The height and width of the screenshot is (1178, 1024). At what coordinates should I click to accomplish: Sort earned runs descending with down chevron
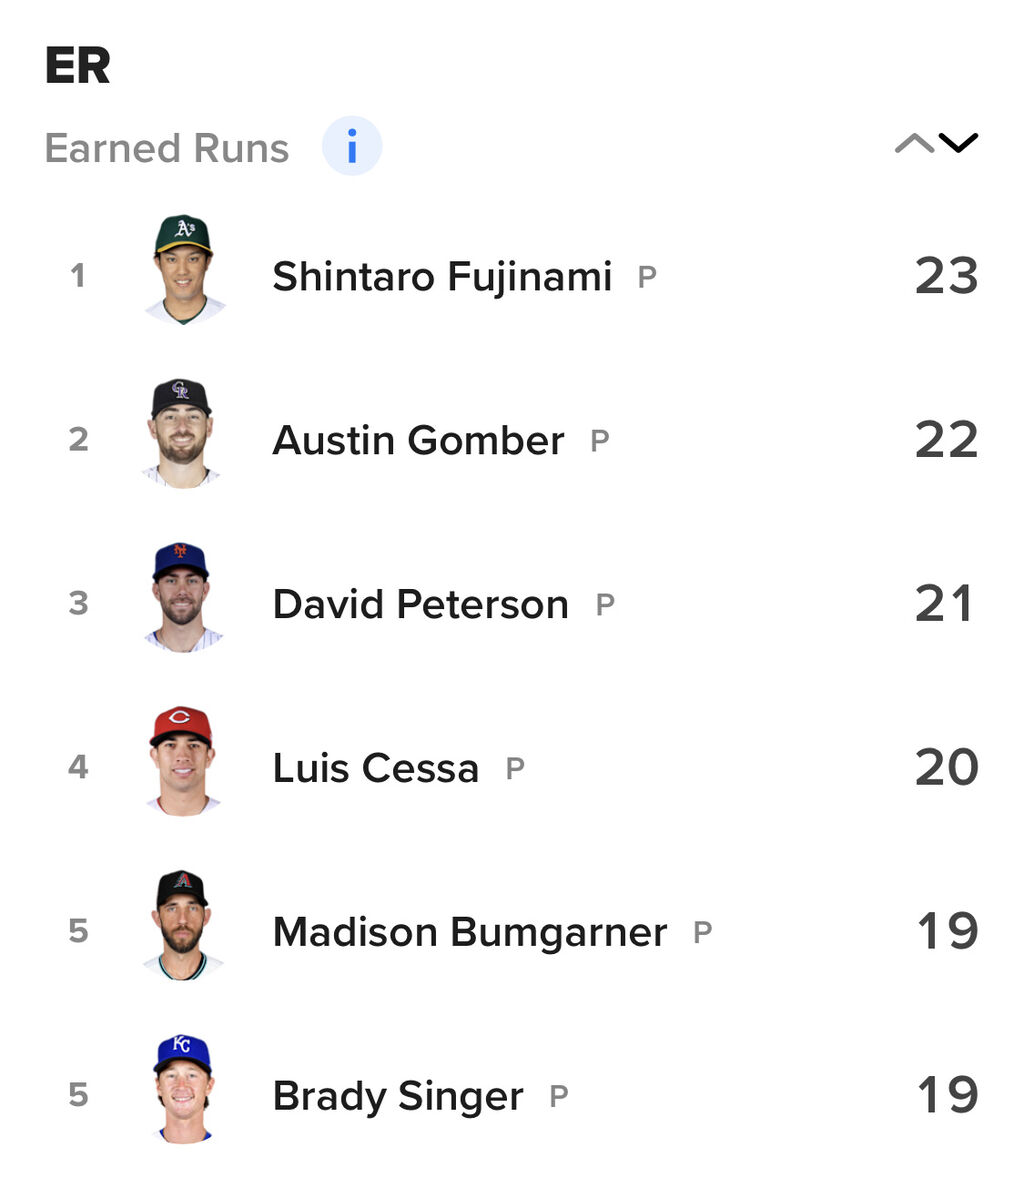pos(958,143)
